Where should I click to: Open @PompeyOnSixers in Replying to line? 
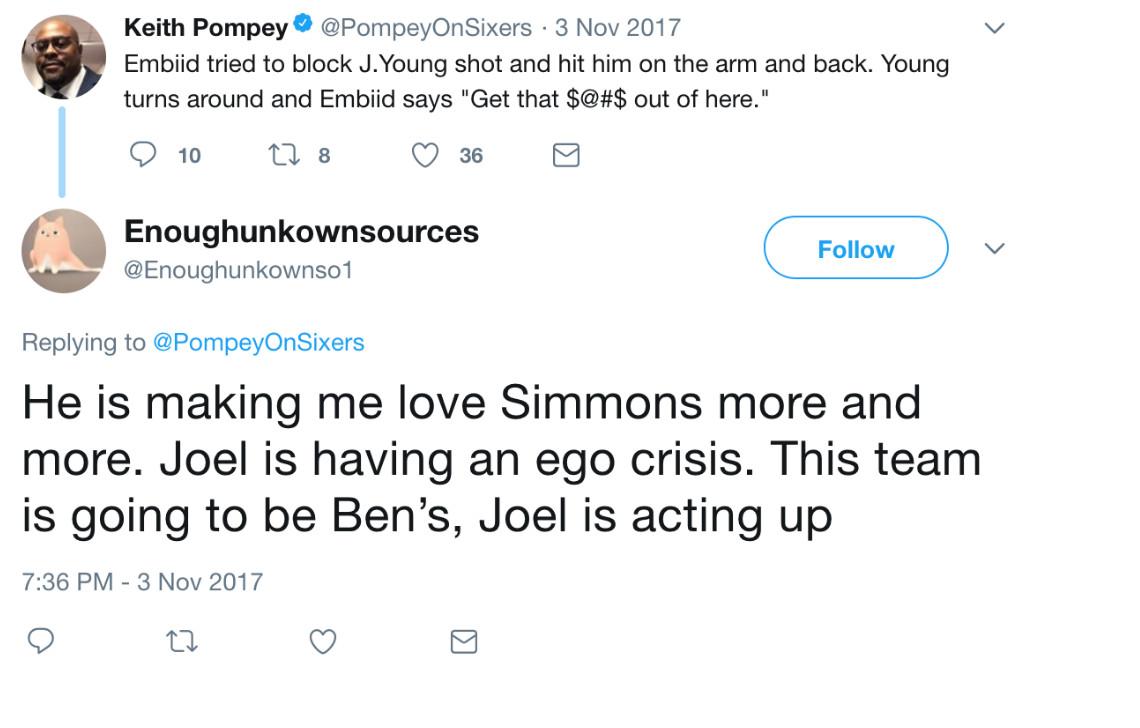258,342
